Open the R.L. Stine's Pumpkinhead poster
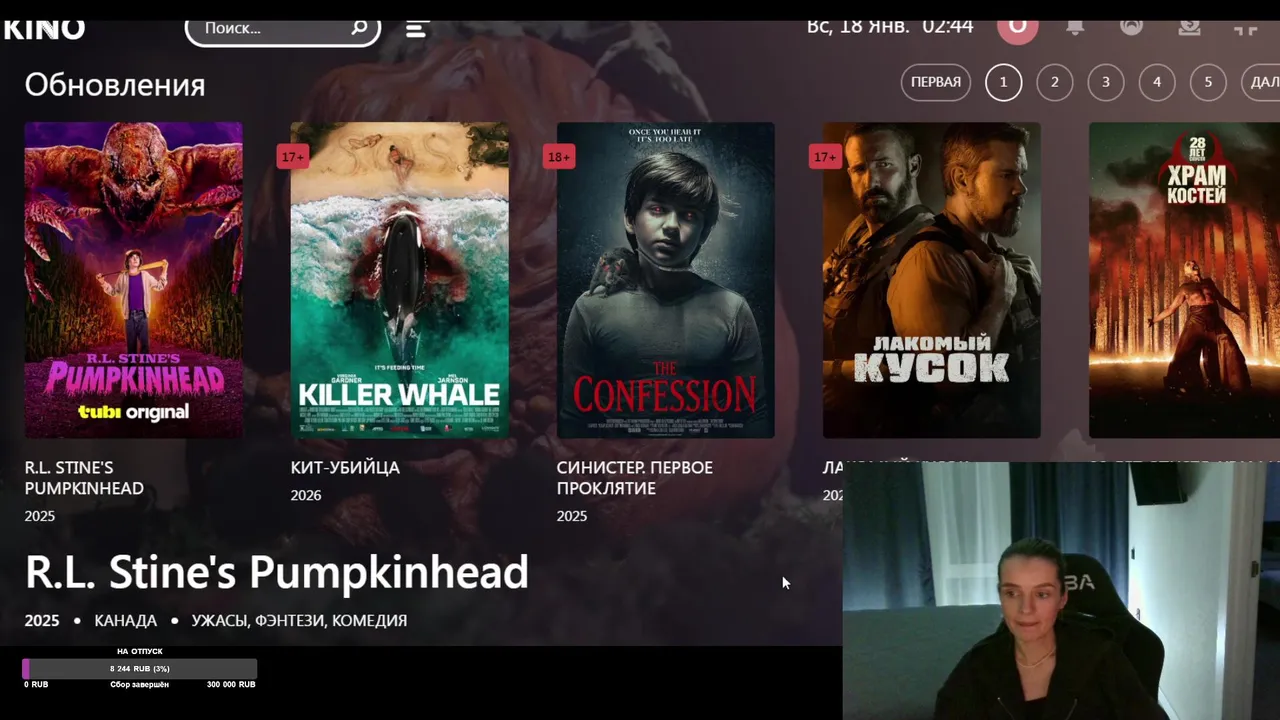This screenshot has height=720, width=1280. pyautogui.click(x=133, y=280)
